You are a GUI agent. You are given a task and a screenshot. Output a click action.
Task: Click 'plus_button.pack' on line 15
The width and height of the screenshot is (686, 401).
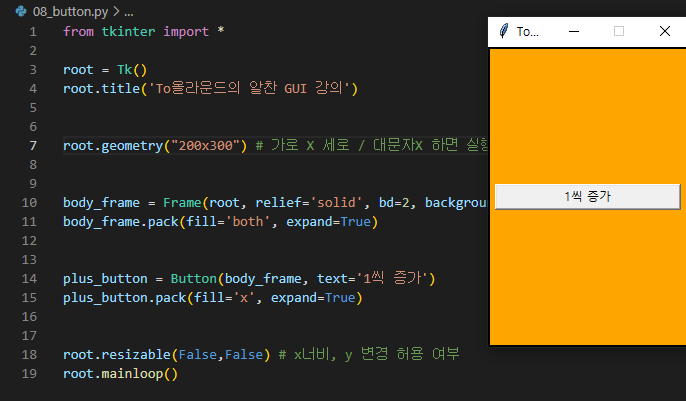[x=125, y=298]
